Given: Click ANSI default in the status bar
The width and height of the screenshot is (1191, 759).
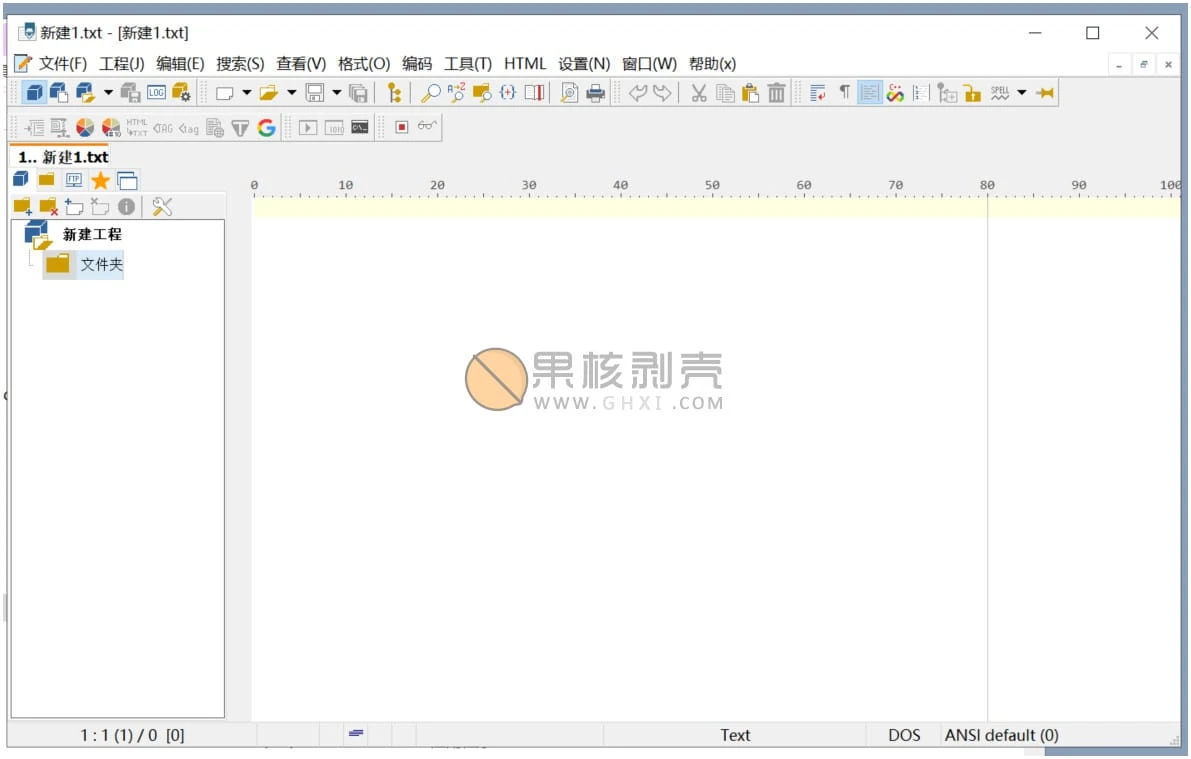Looking at the screenshot, I should [x=1001, y=735].
